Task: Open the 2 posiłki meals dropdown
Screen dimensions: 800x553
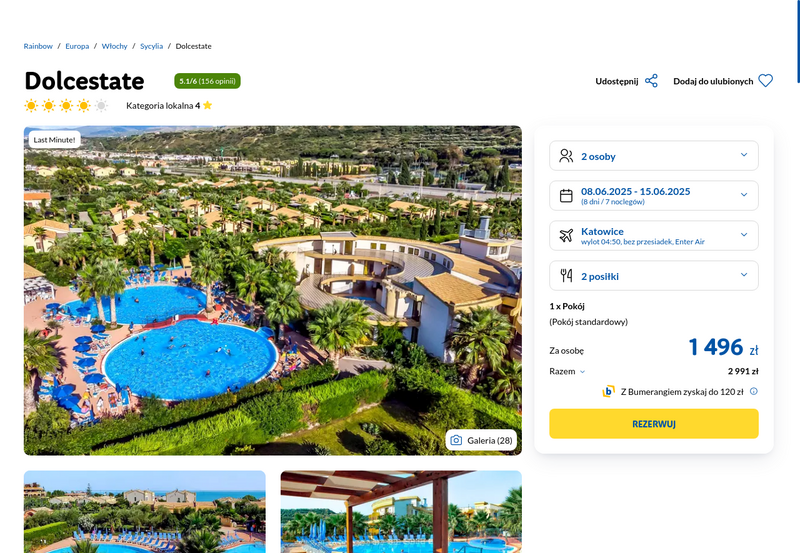Action: point(654,275)
